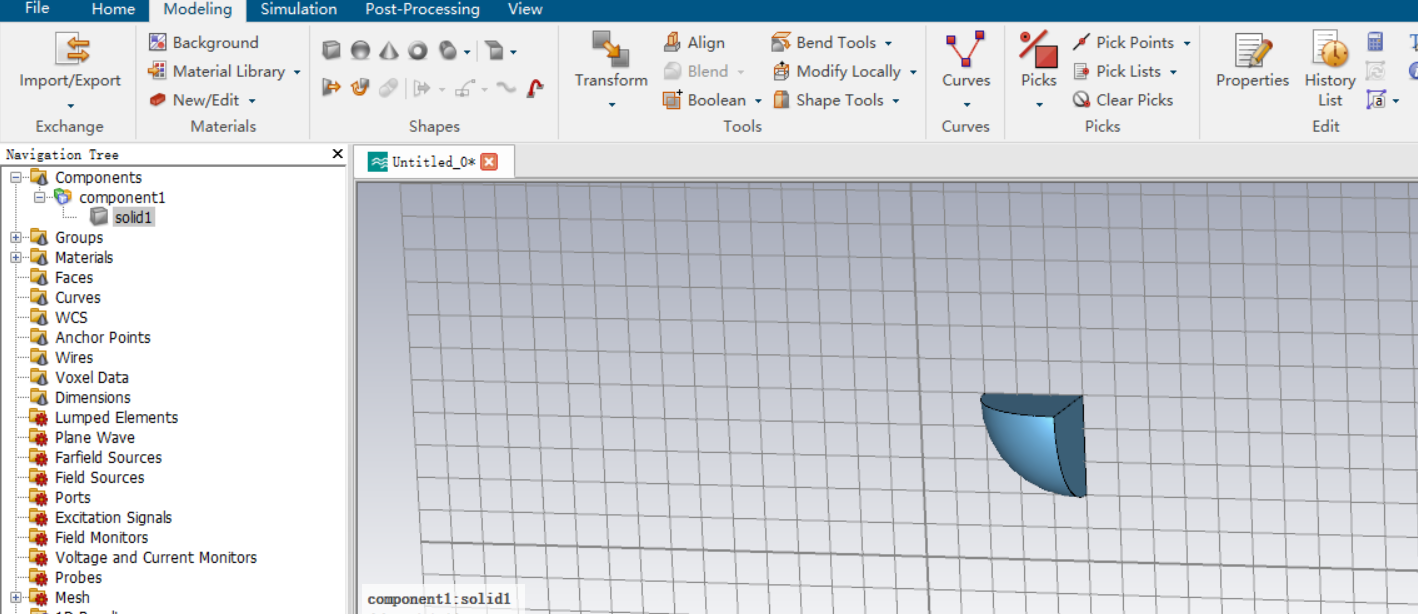The image size is (1418, 614).
Task: Click Pick Lists
Action: click(1118, 71)
